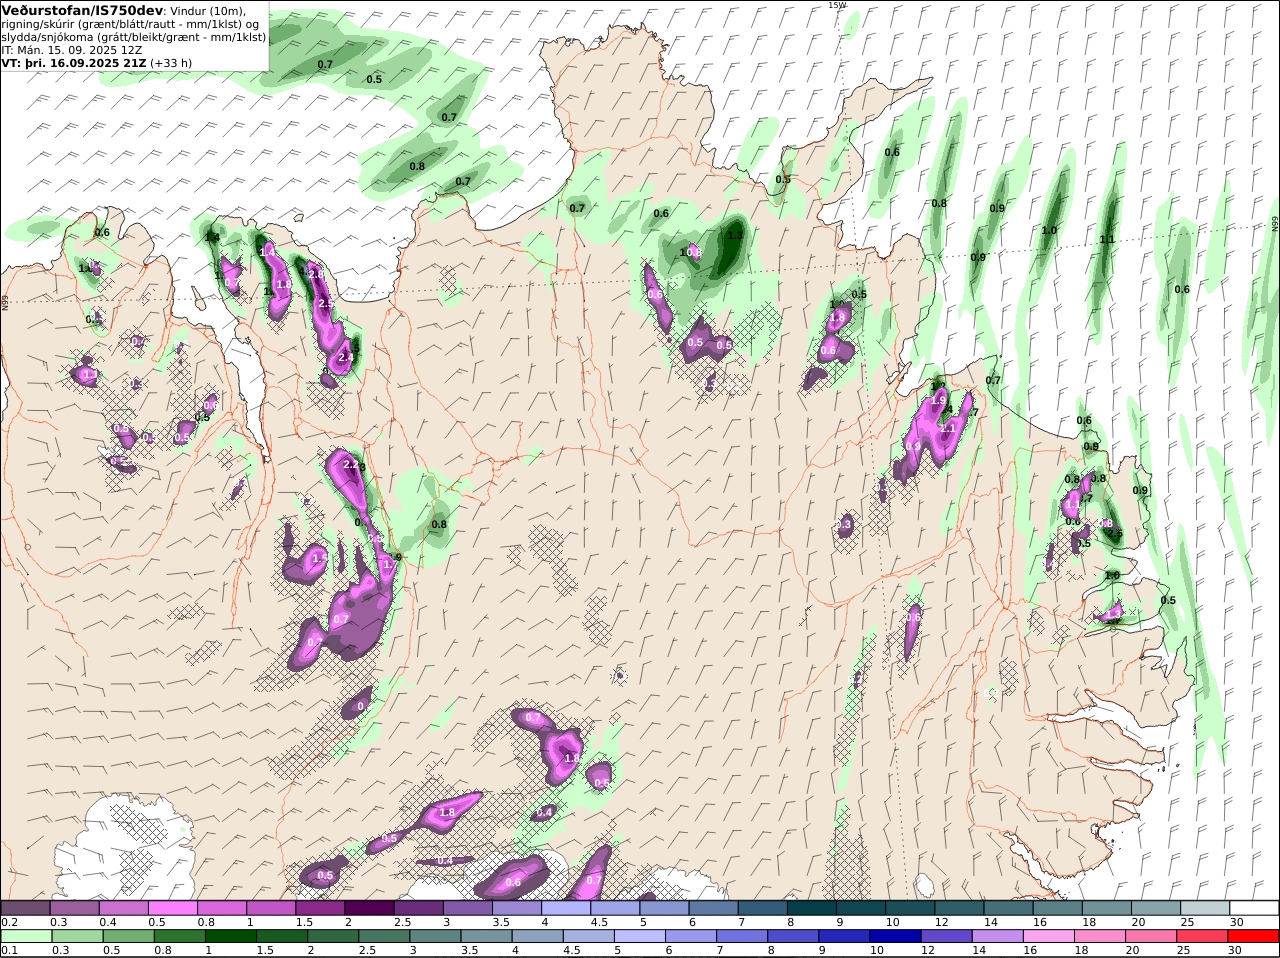Pick the snow legend swatch labeled 30
The height and width of the screenshot is (958, 1280).
(x=1255, y=907)
